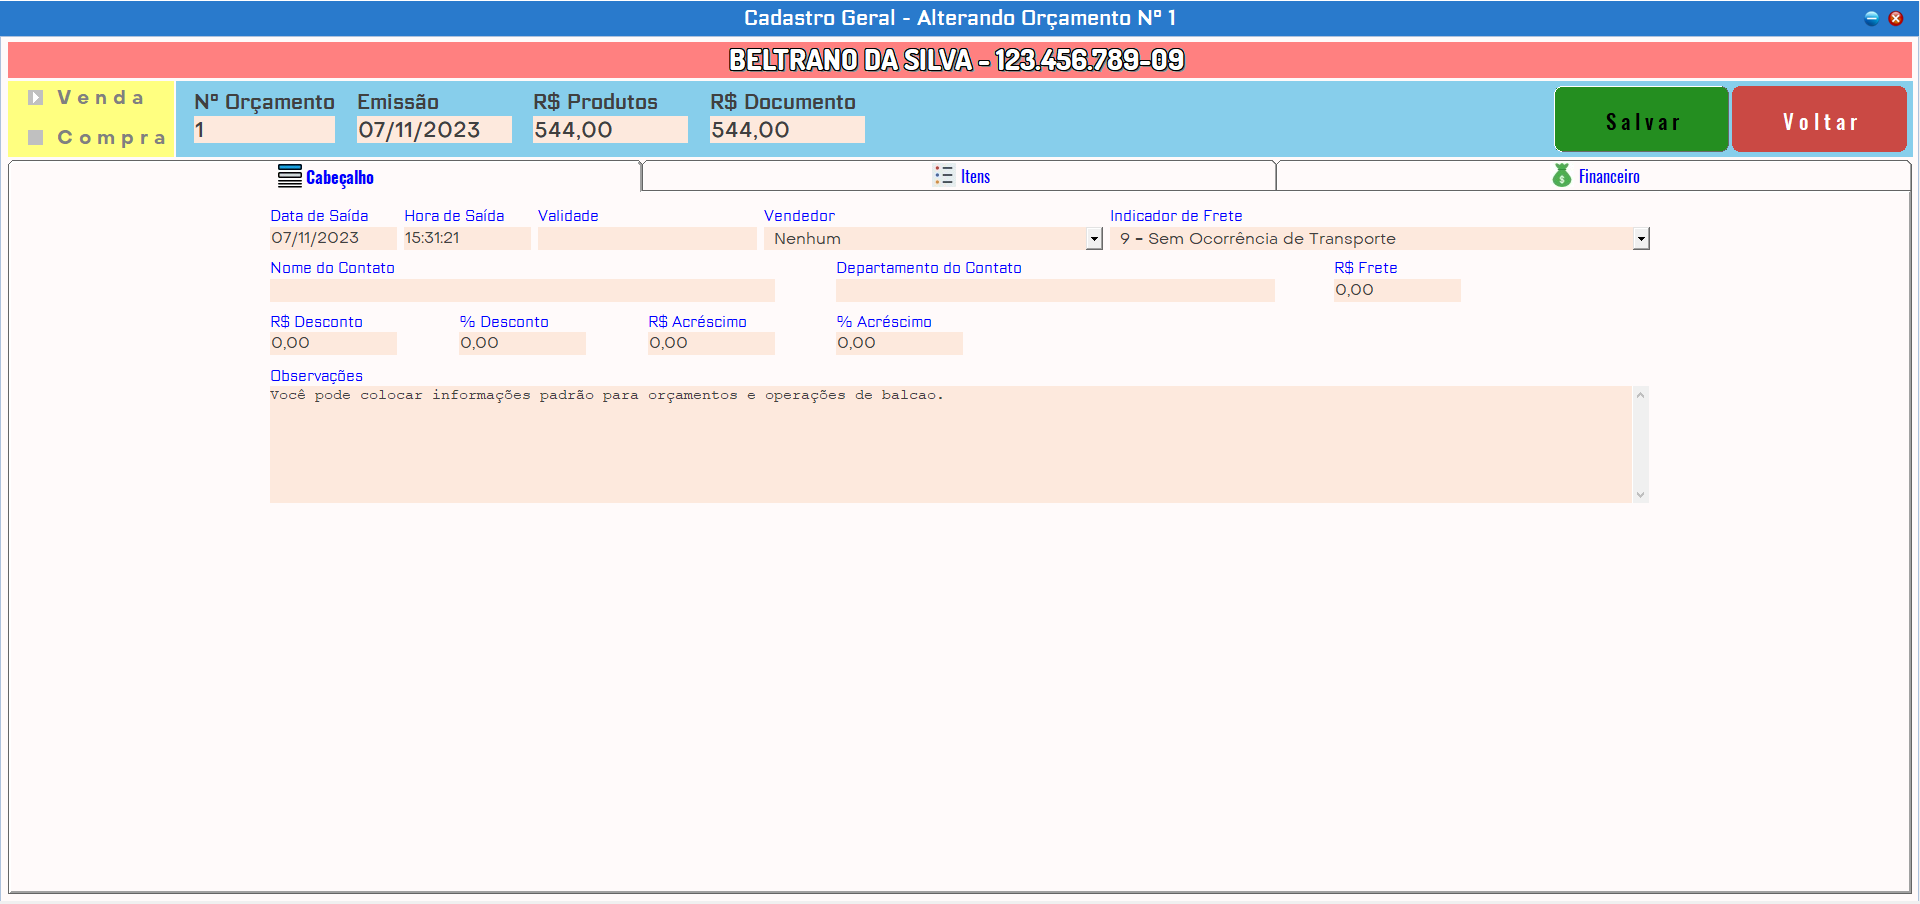Click the R$ Produtos value field

tap(610, 130)
